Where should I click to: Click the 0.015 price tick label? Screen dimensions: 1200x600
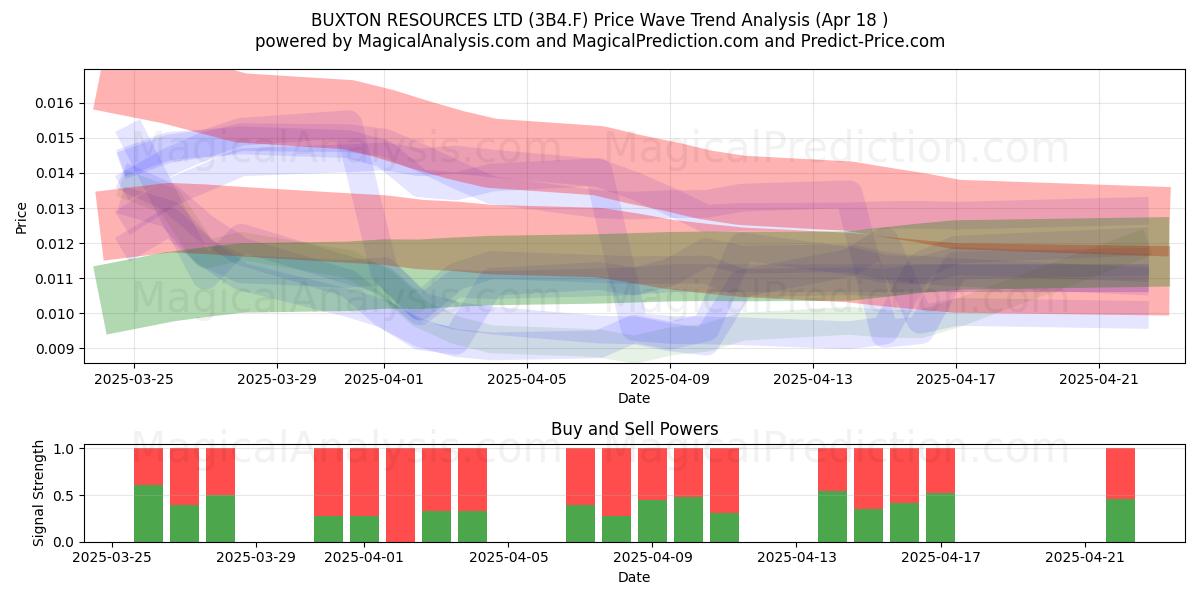(x=55, y=138)
